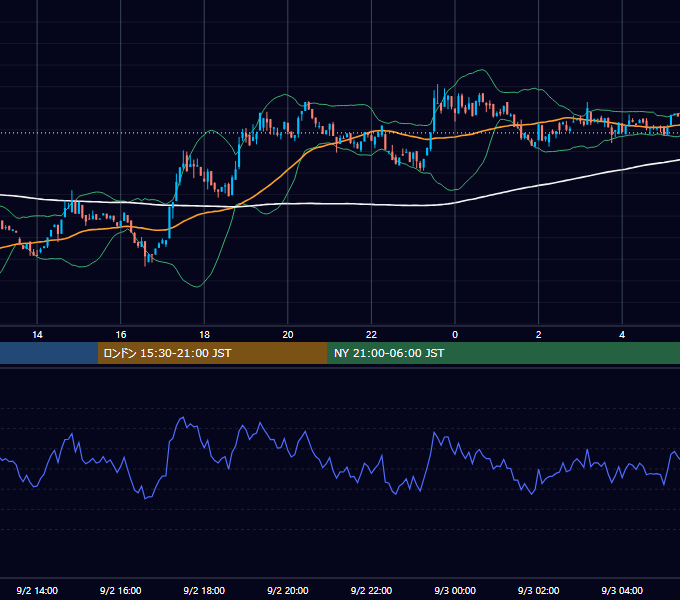Select the blue session bar before London

(49, 353)
